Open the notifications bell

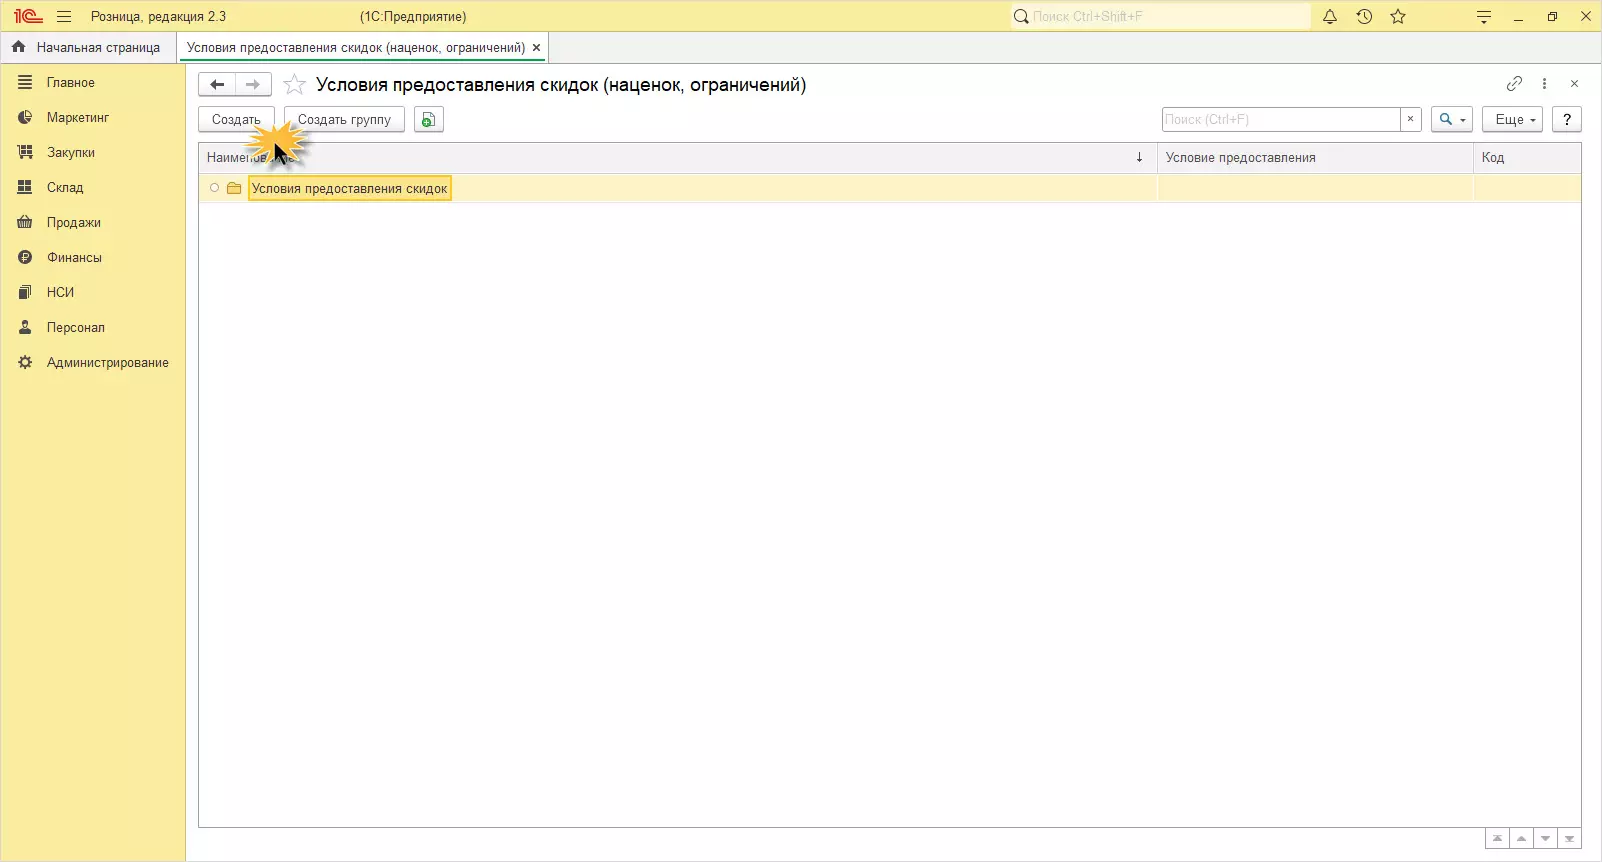tap(1330, 17)
